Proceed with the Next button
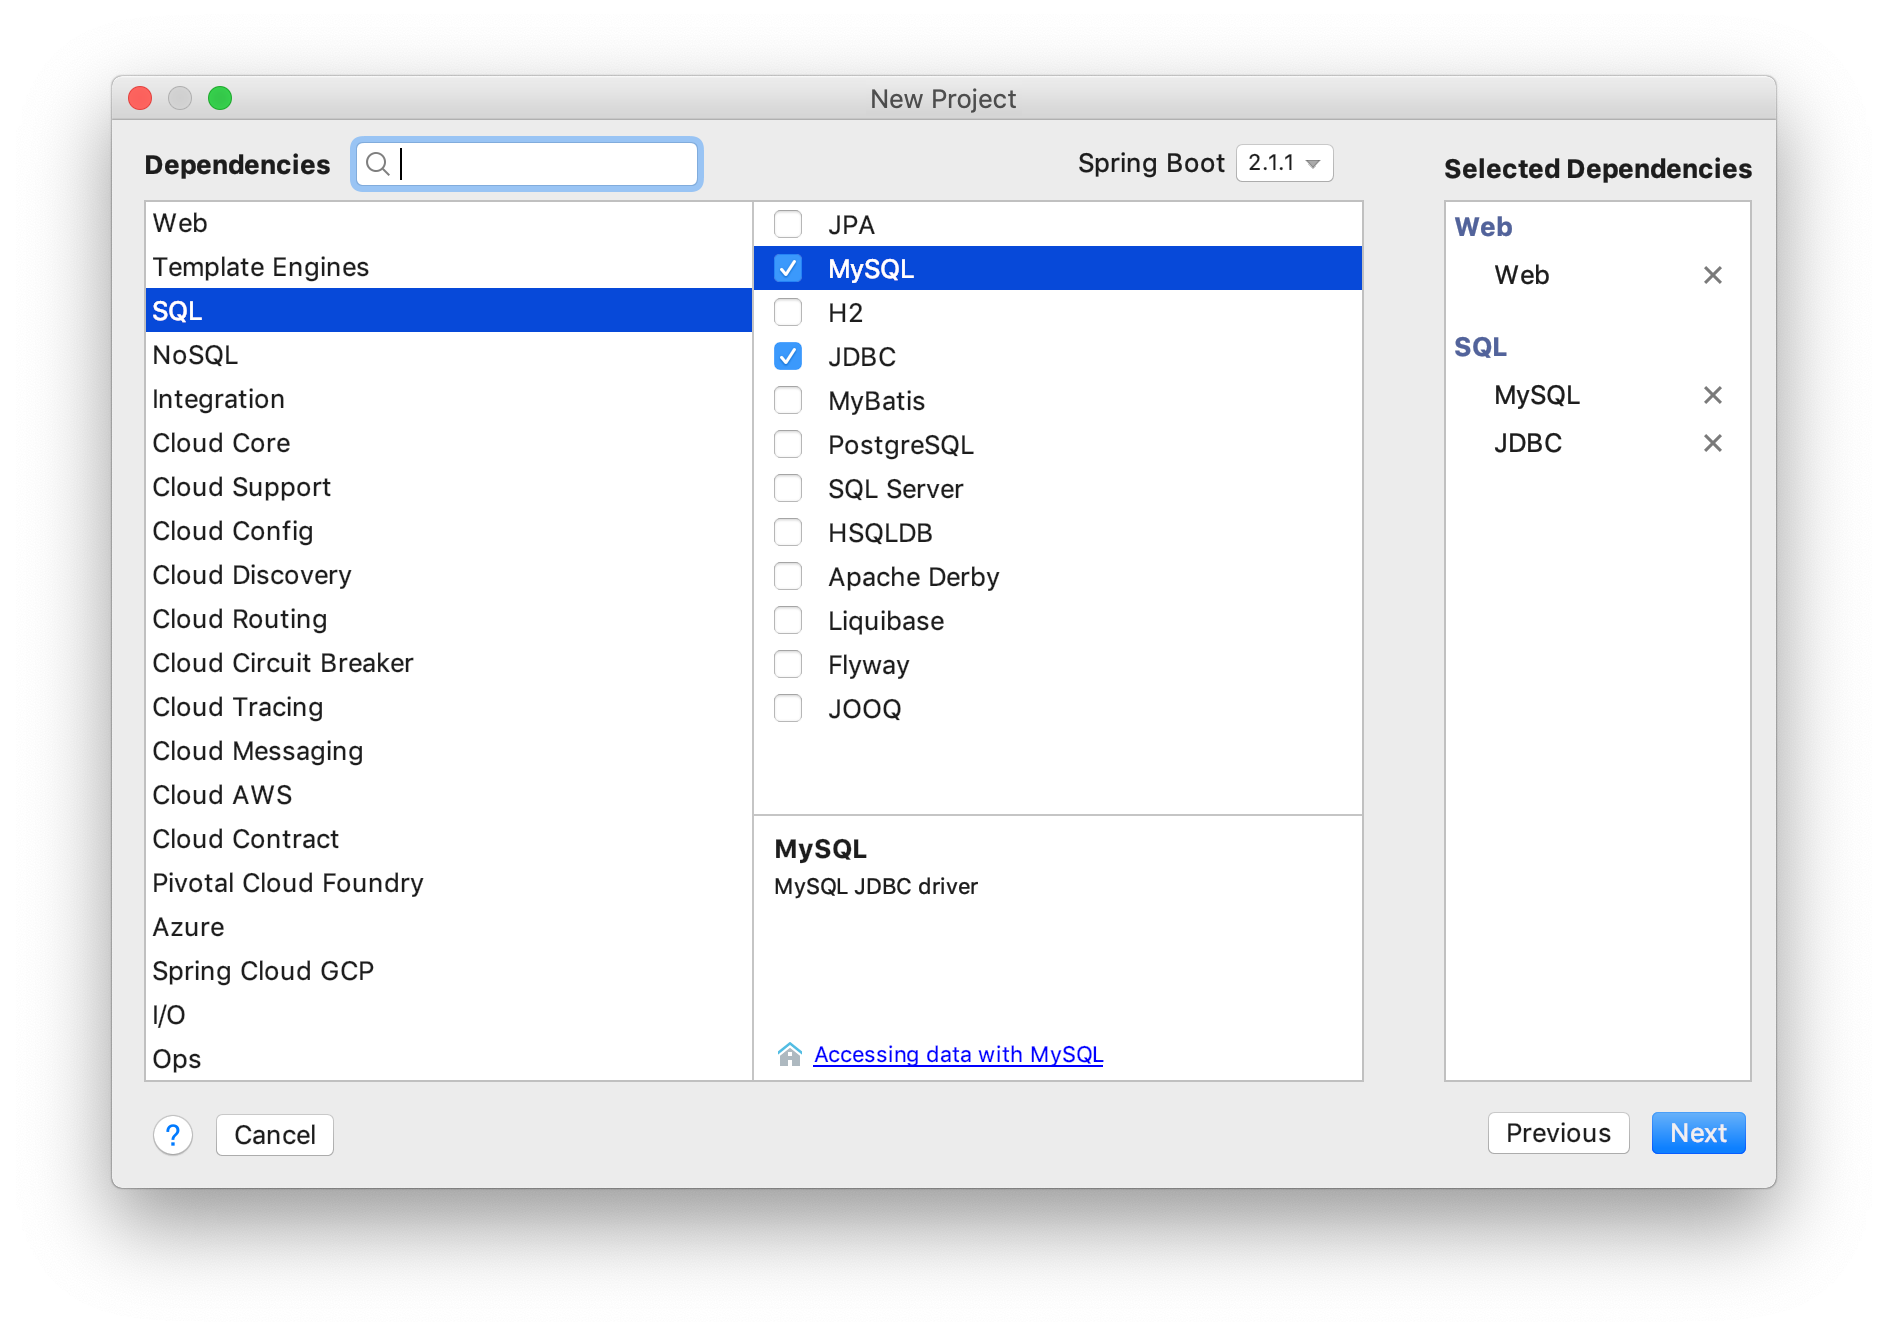 [x=1698, y=1133]
